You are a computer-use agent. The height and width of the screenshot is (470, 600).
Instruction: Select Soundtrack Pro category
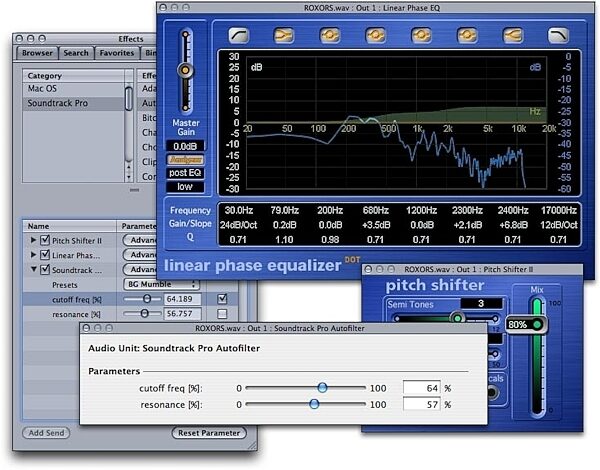point(73,103)
